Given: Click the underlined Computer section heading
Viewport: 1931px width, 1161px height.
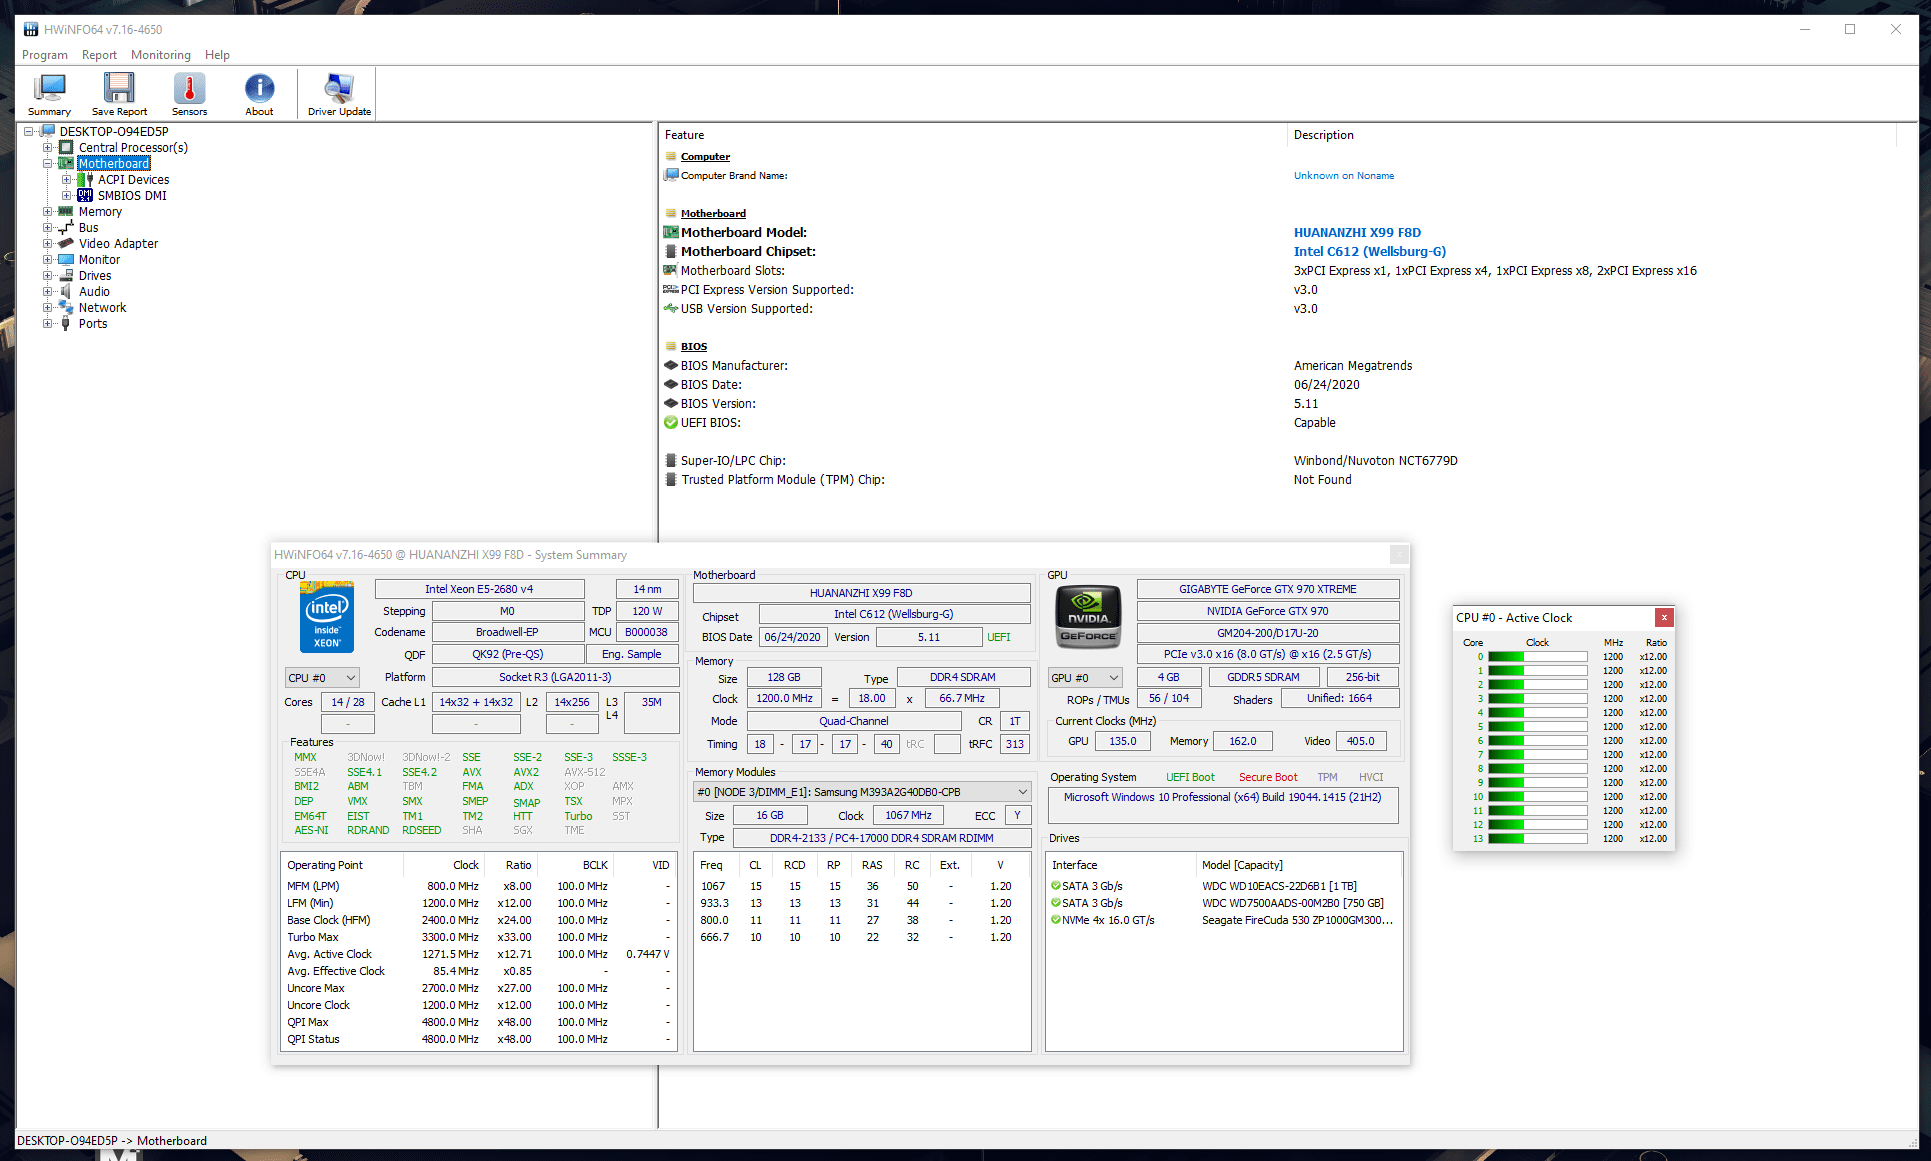Looking at the screenshot, I should (x=705, y=156).
